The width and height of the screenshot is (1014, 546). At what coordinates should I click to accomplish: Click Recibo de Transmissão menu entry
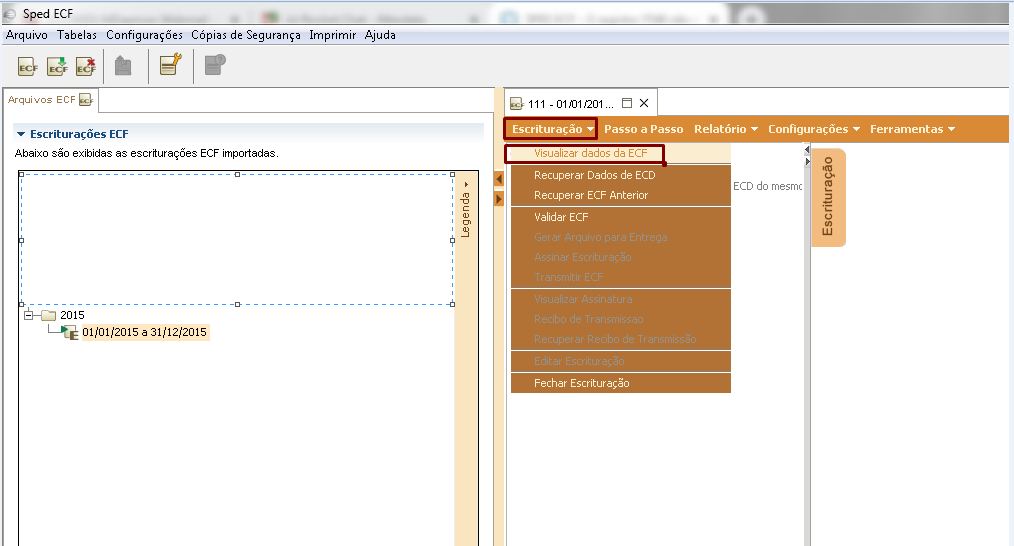coord(621,320)
